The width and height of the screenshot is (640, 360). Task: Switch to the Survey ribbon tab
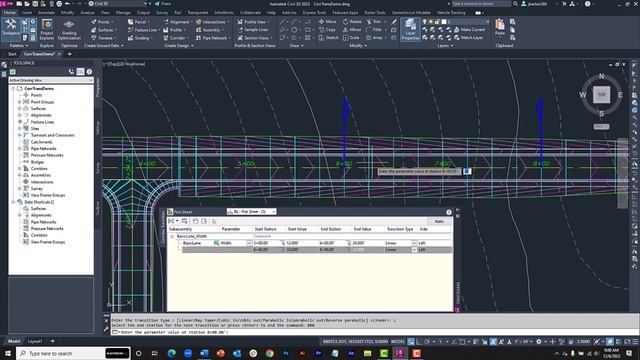(162, 13)
